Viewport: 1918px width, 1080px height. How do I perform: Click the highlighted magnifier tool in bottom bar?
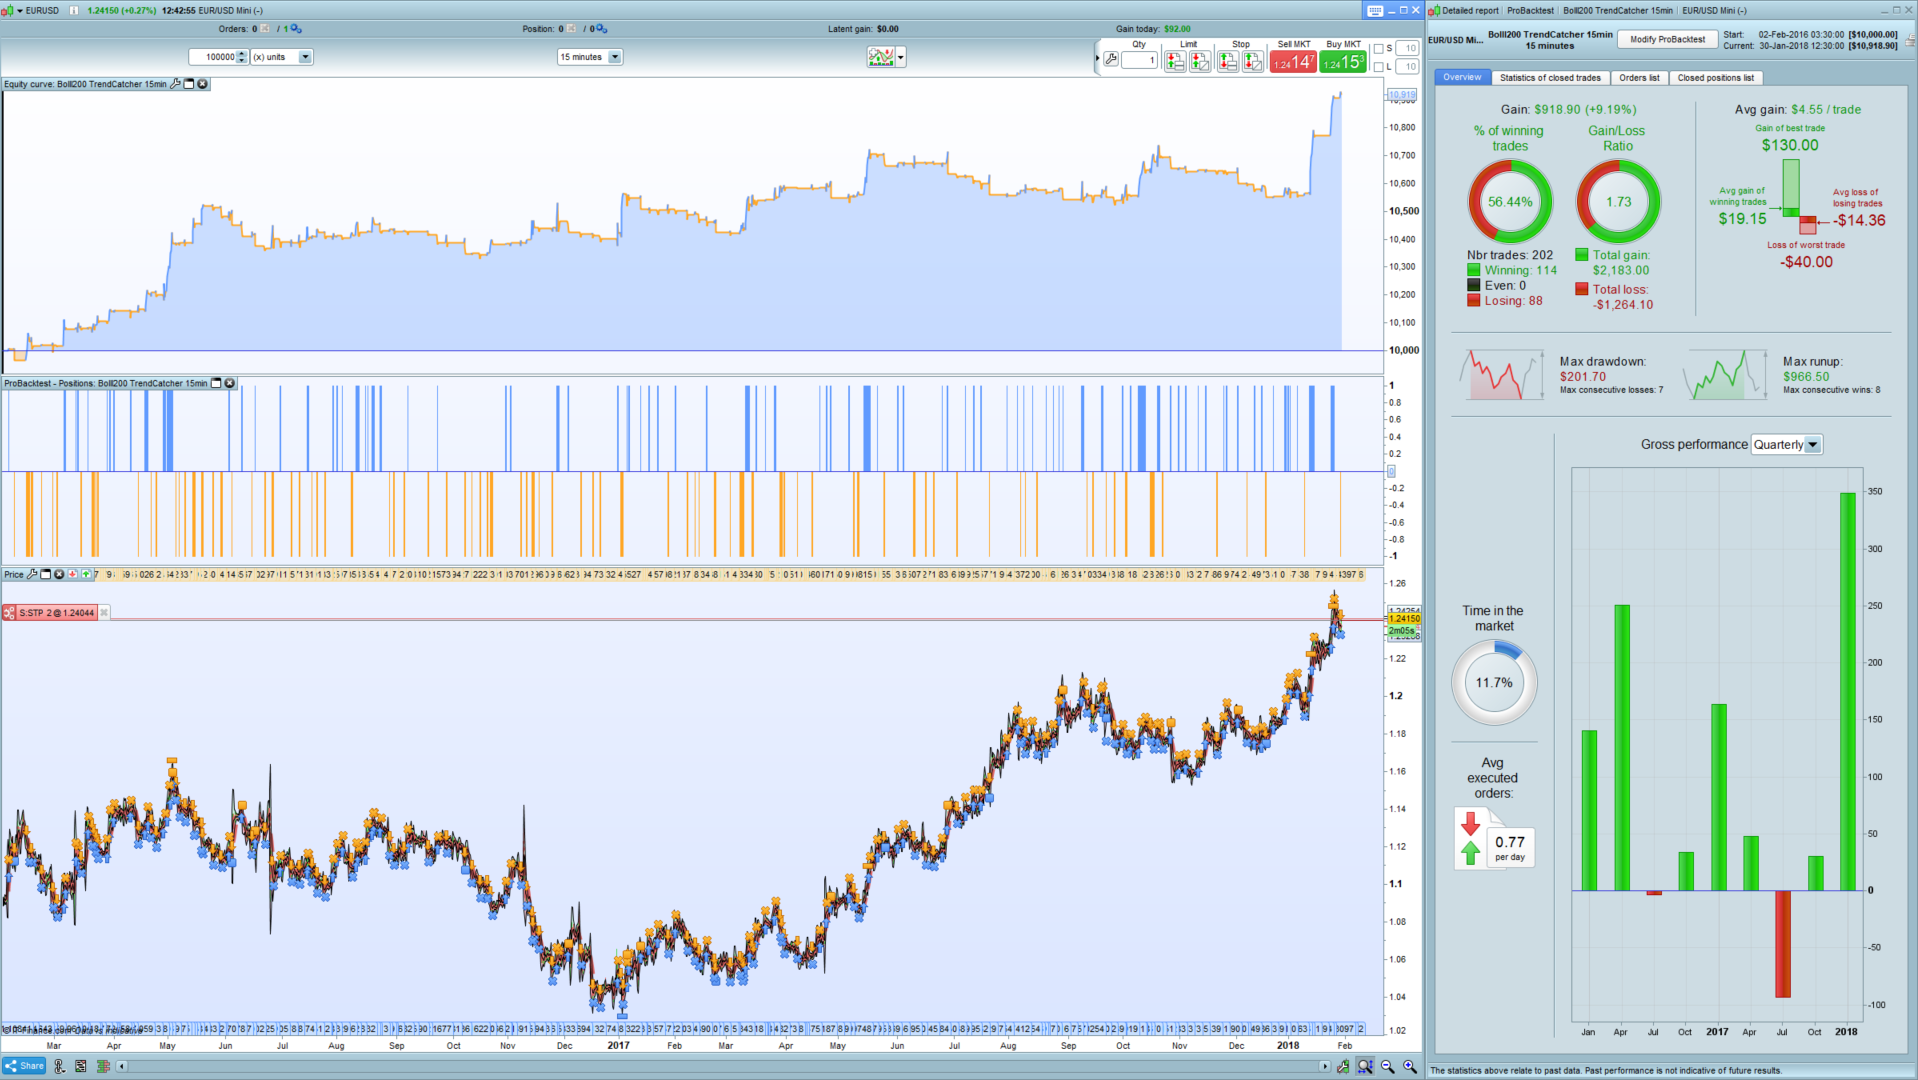click(1365, 1067)
